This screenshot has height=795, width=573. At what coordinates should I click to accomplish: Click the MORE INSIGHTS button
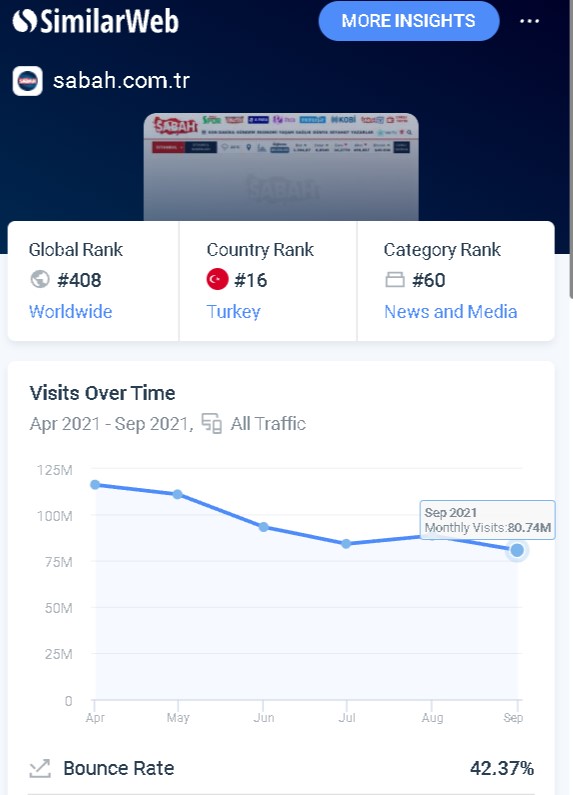(x=409, y=21)
